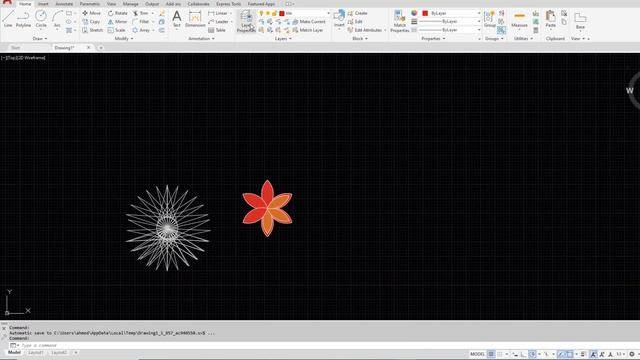The width and height of the screenshot is (640, 360).
Task: Toggle snap mode in status bar
Action: 500,354
